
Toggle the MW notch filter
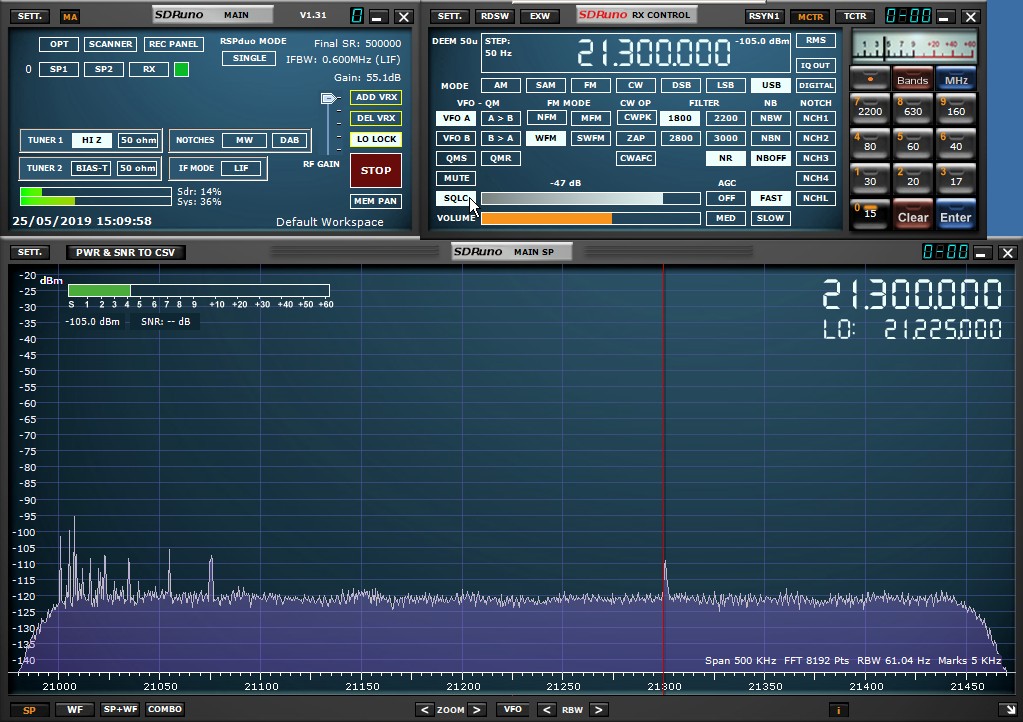pyautogui.click(x=244, y=140)
